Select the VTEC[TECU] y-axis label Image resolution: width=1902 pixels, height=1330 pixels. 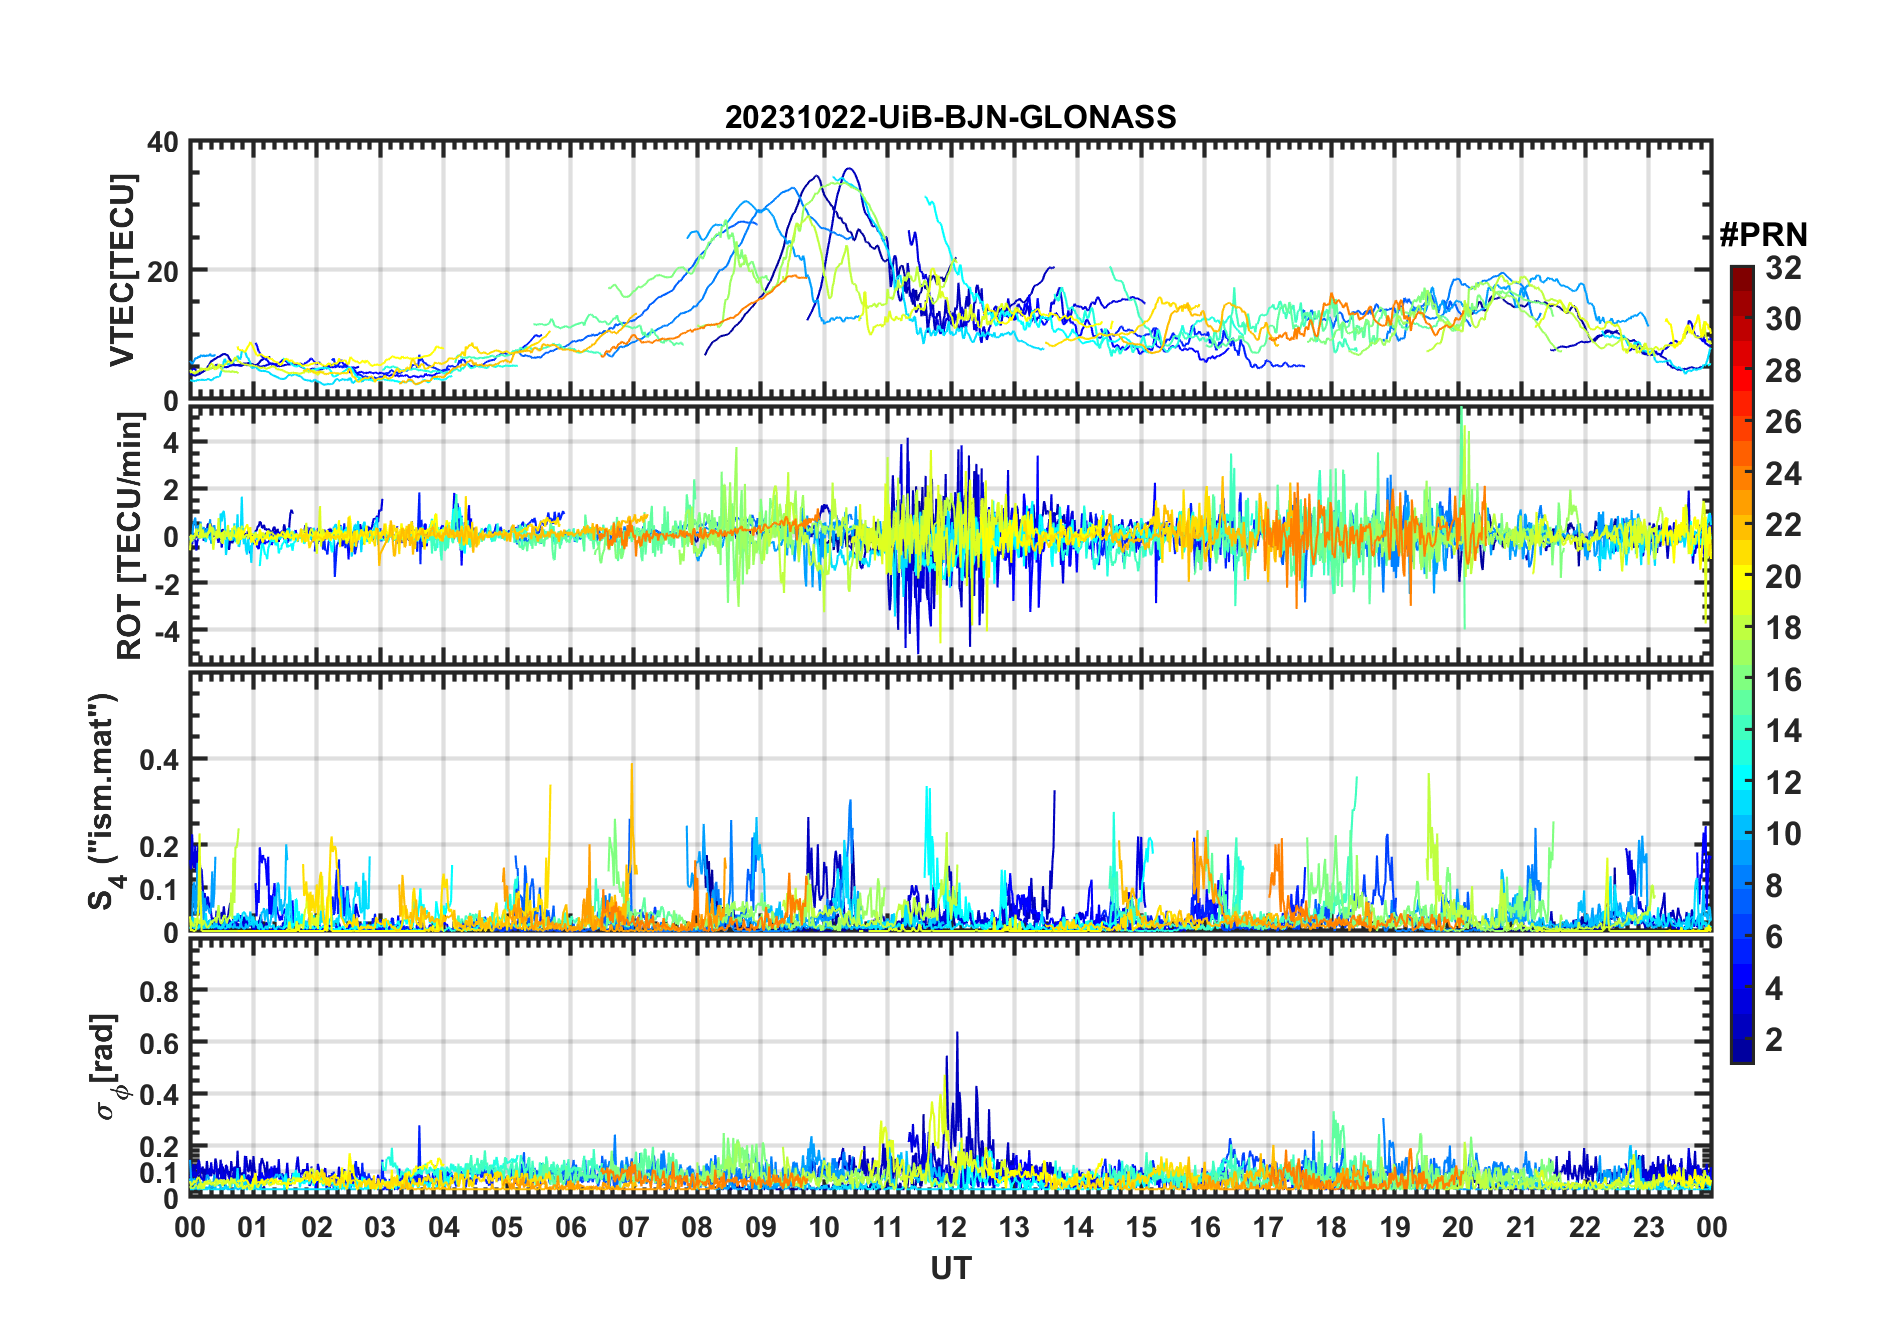pyautogui.click(x=123, y=270)
